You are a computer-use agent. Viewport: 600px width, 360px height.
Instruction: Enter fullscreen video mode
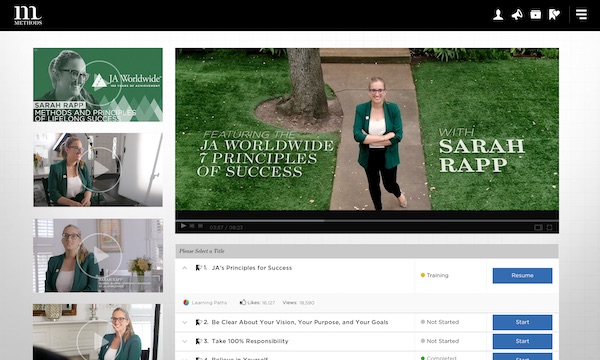(x=549, y=227)
